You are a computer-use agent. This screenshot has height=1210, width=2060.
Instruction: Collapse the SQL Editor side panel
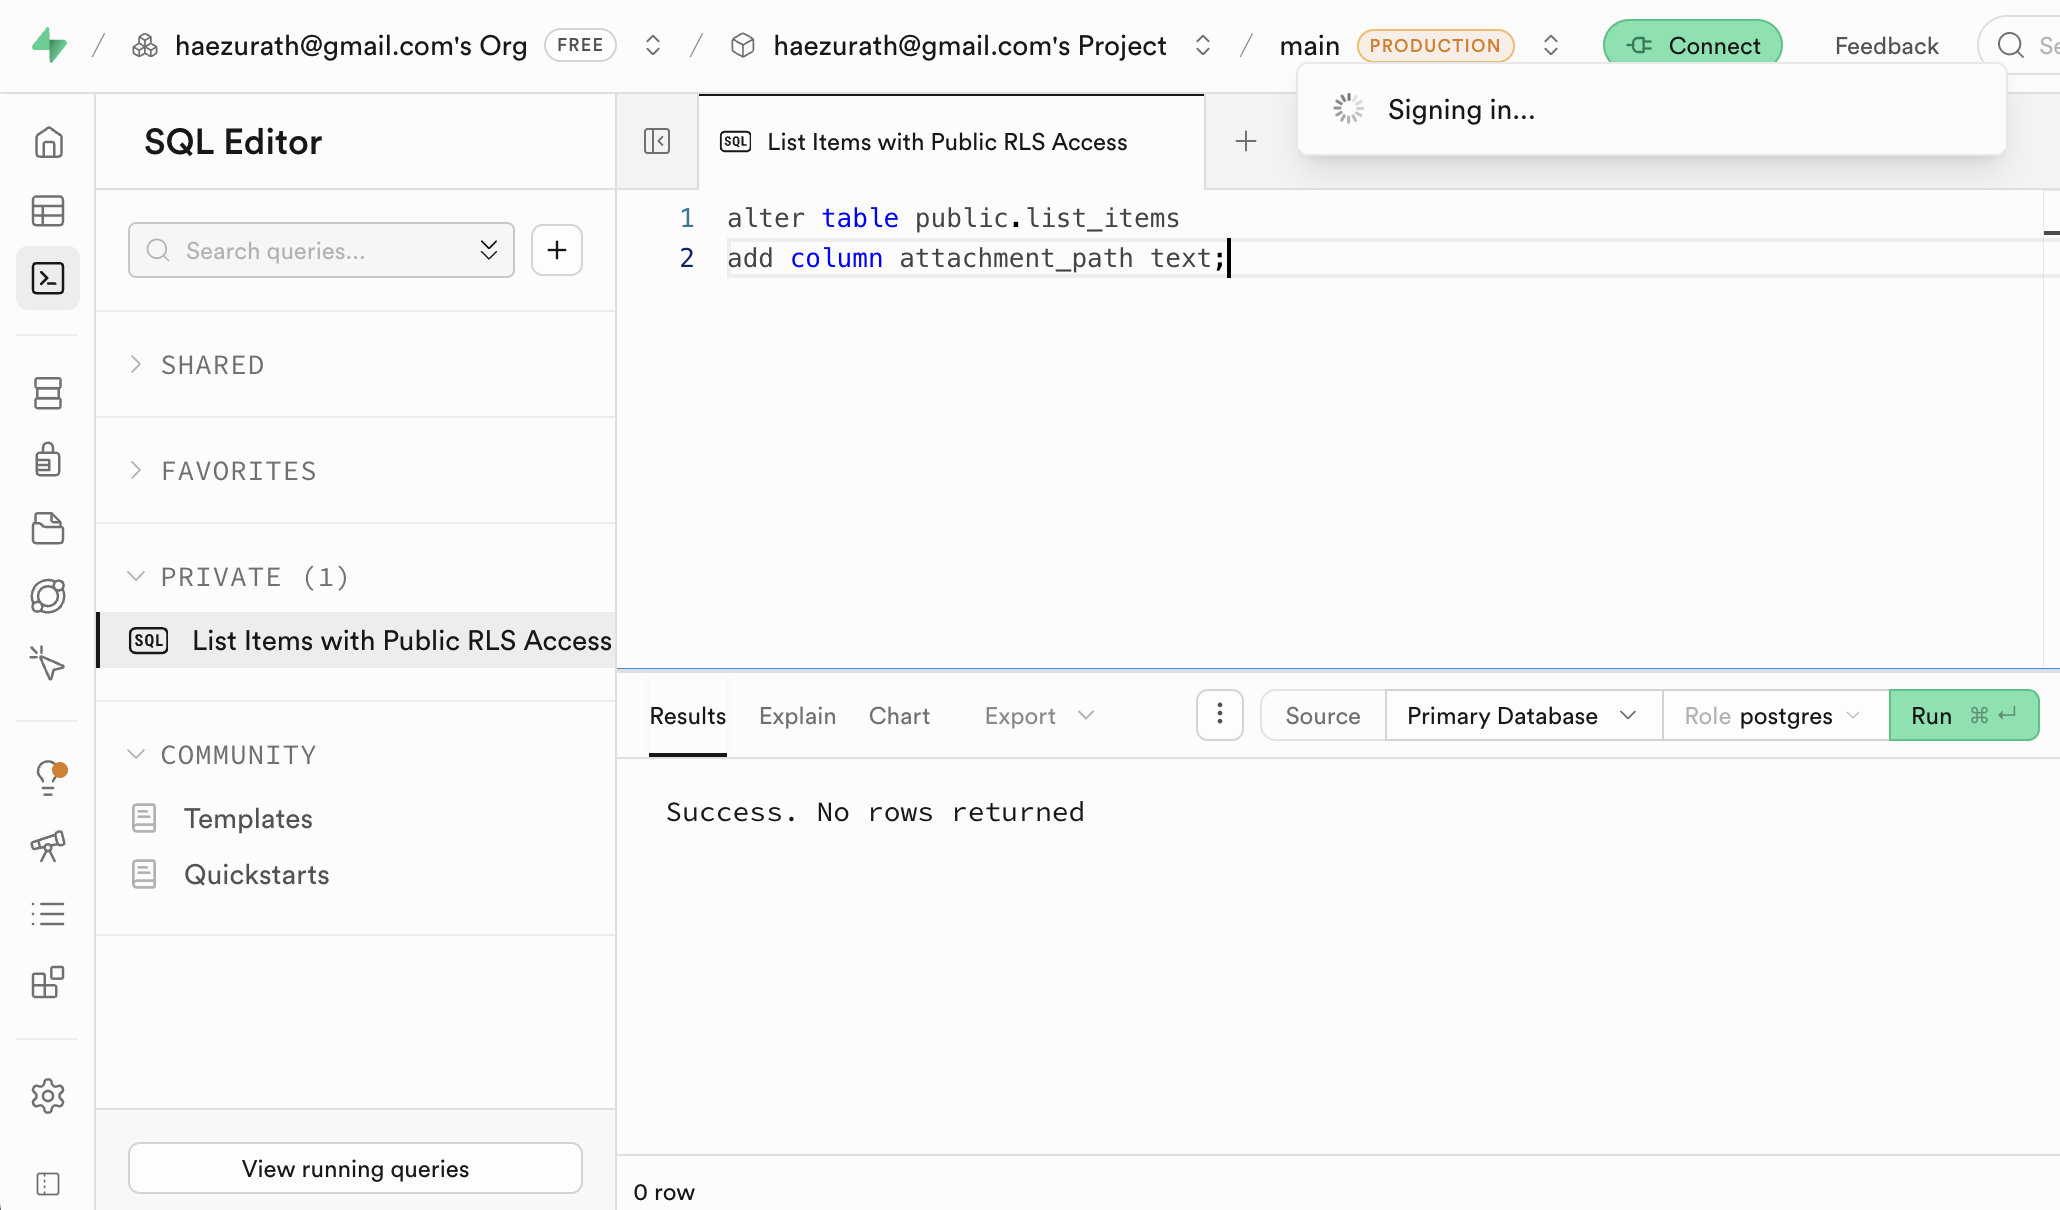tap(657, 141)
